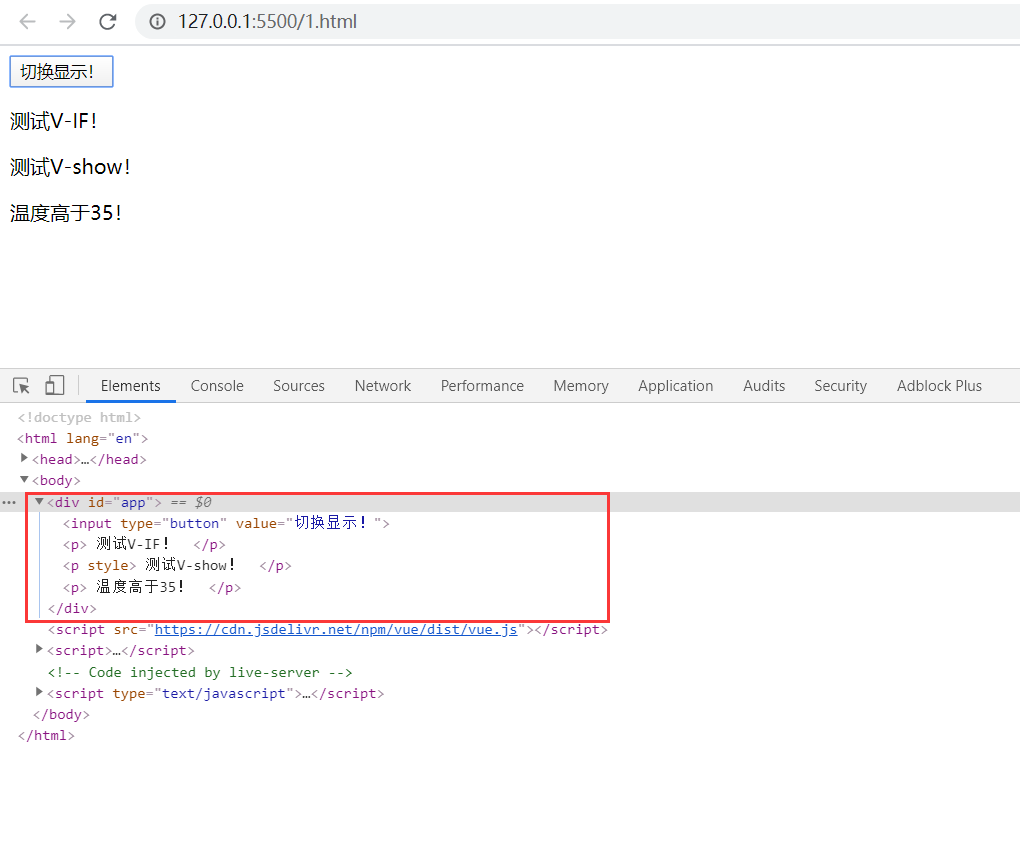The image size is (1020, 850).
Task: Open the Console tab
Action: (x=217, y=386)
